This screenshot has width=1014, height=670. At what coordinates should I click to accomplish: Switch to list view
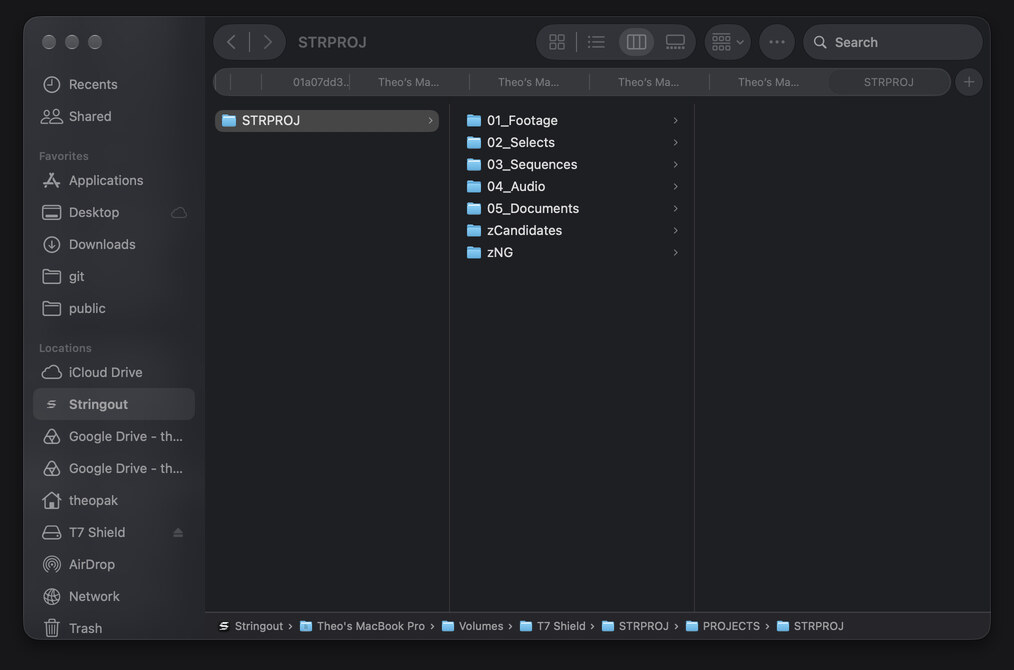click(x=596, y=42)
